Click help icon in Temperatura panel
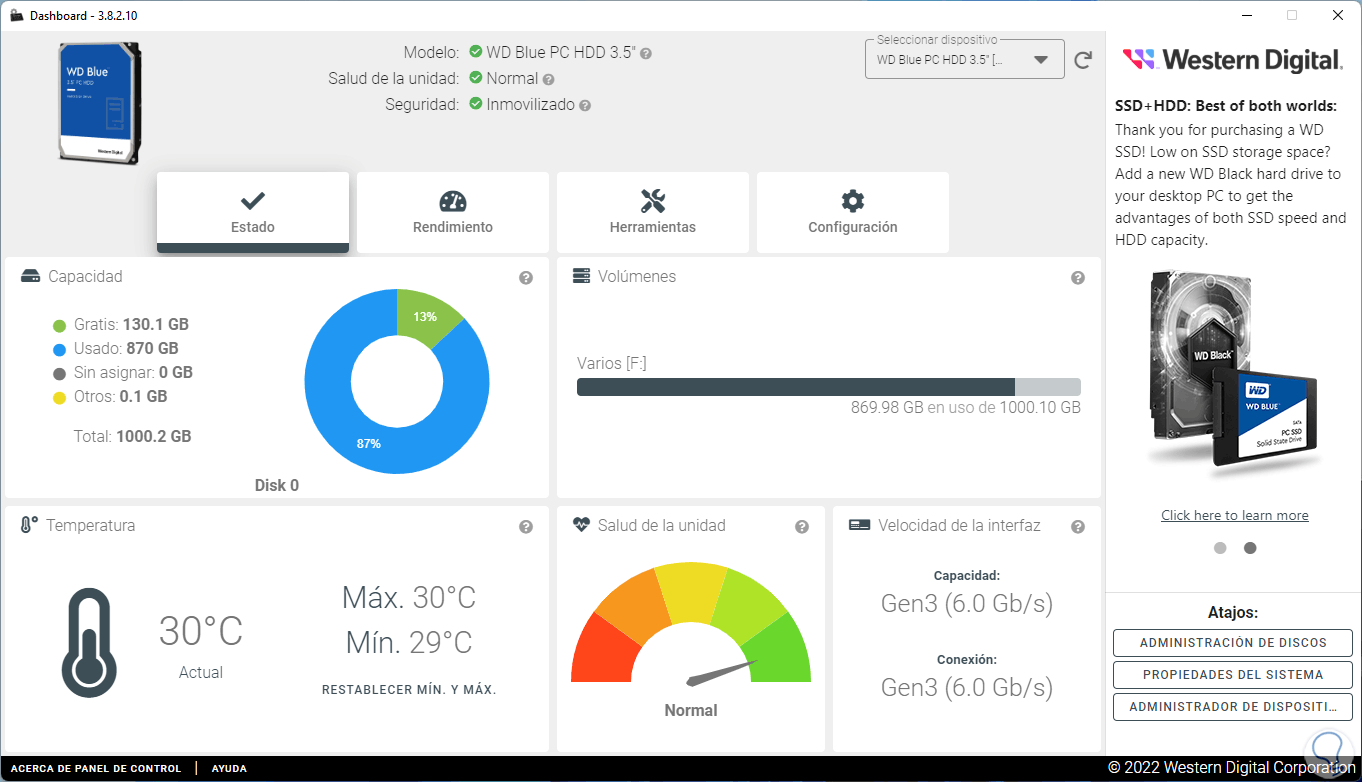The image size is (1362, 782). pyautogui.click(x=526, y=527)
